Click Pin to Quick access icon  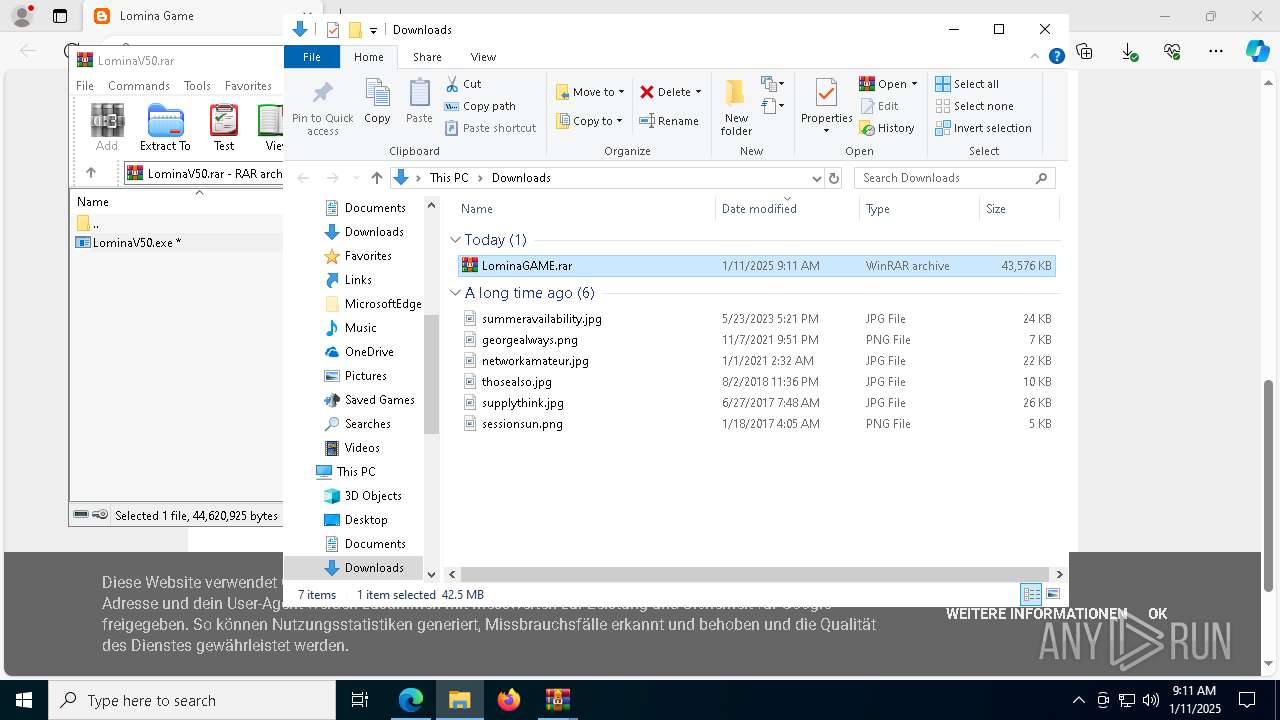[x=322, y=107]
